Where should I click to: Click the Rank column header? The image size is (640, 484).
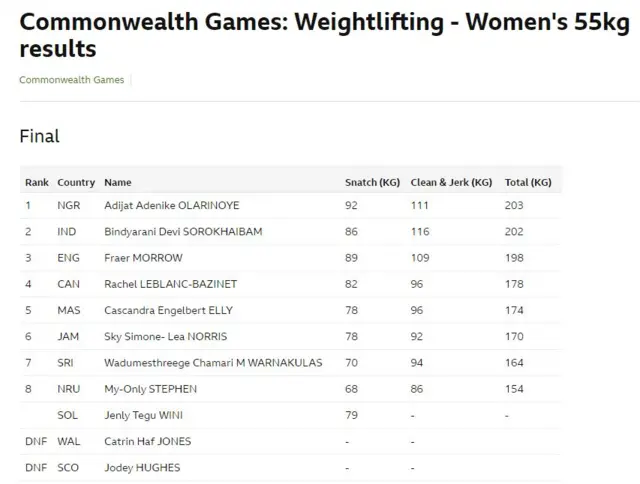coord(37,183)
